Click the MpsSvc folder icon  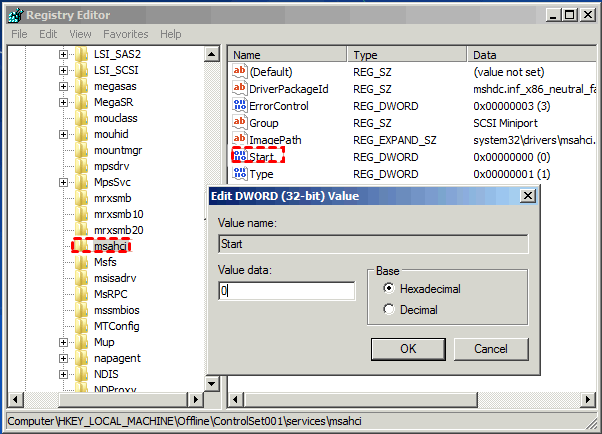click(81, 182)
